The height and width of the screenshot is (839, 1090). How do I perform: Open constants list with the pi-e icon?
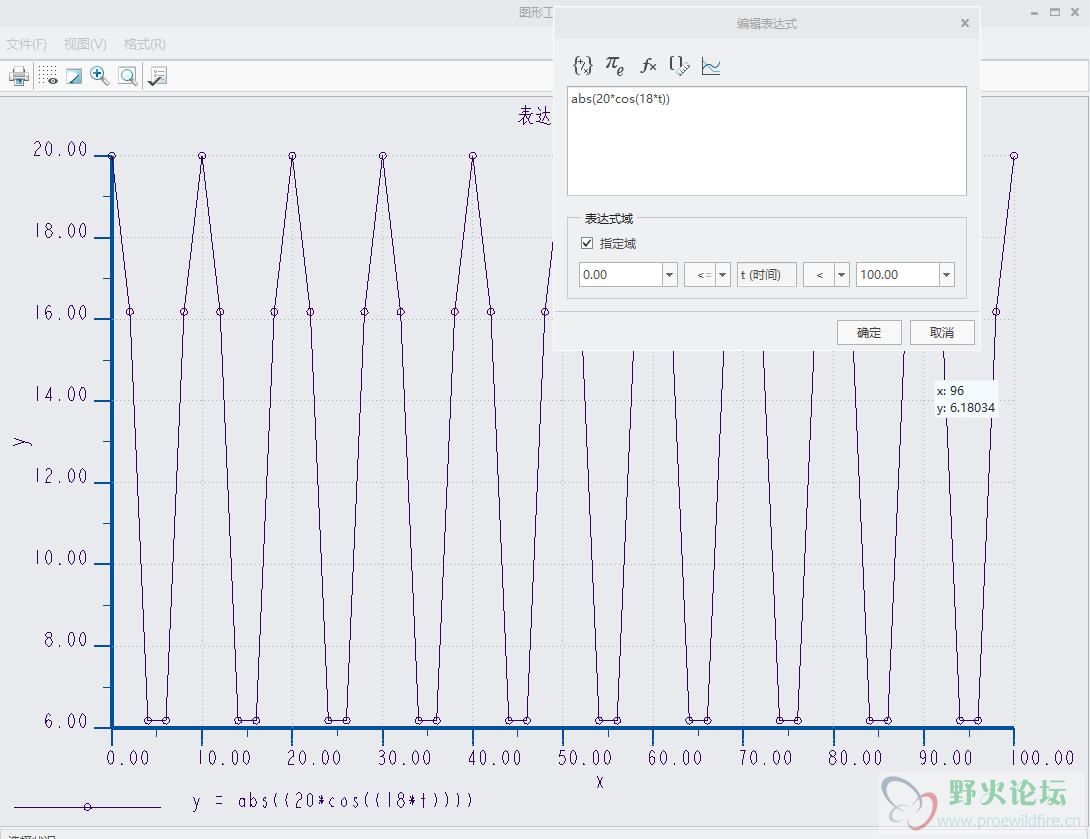(x=615, y=66)
